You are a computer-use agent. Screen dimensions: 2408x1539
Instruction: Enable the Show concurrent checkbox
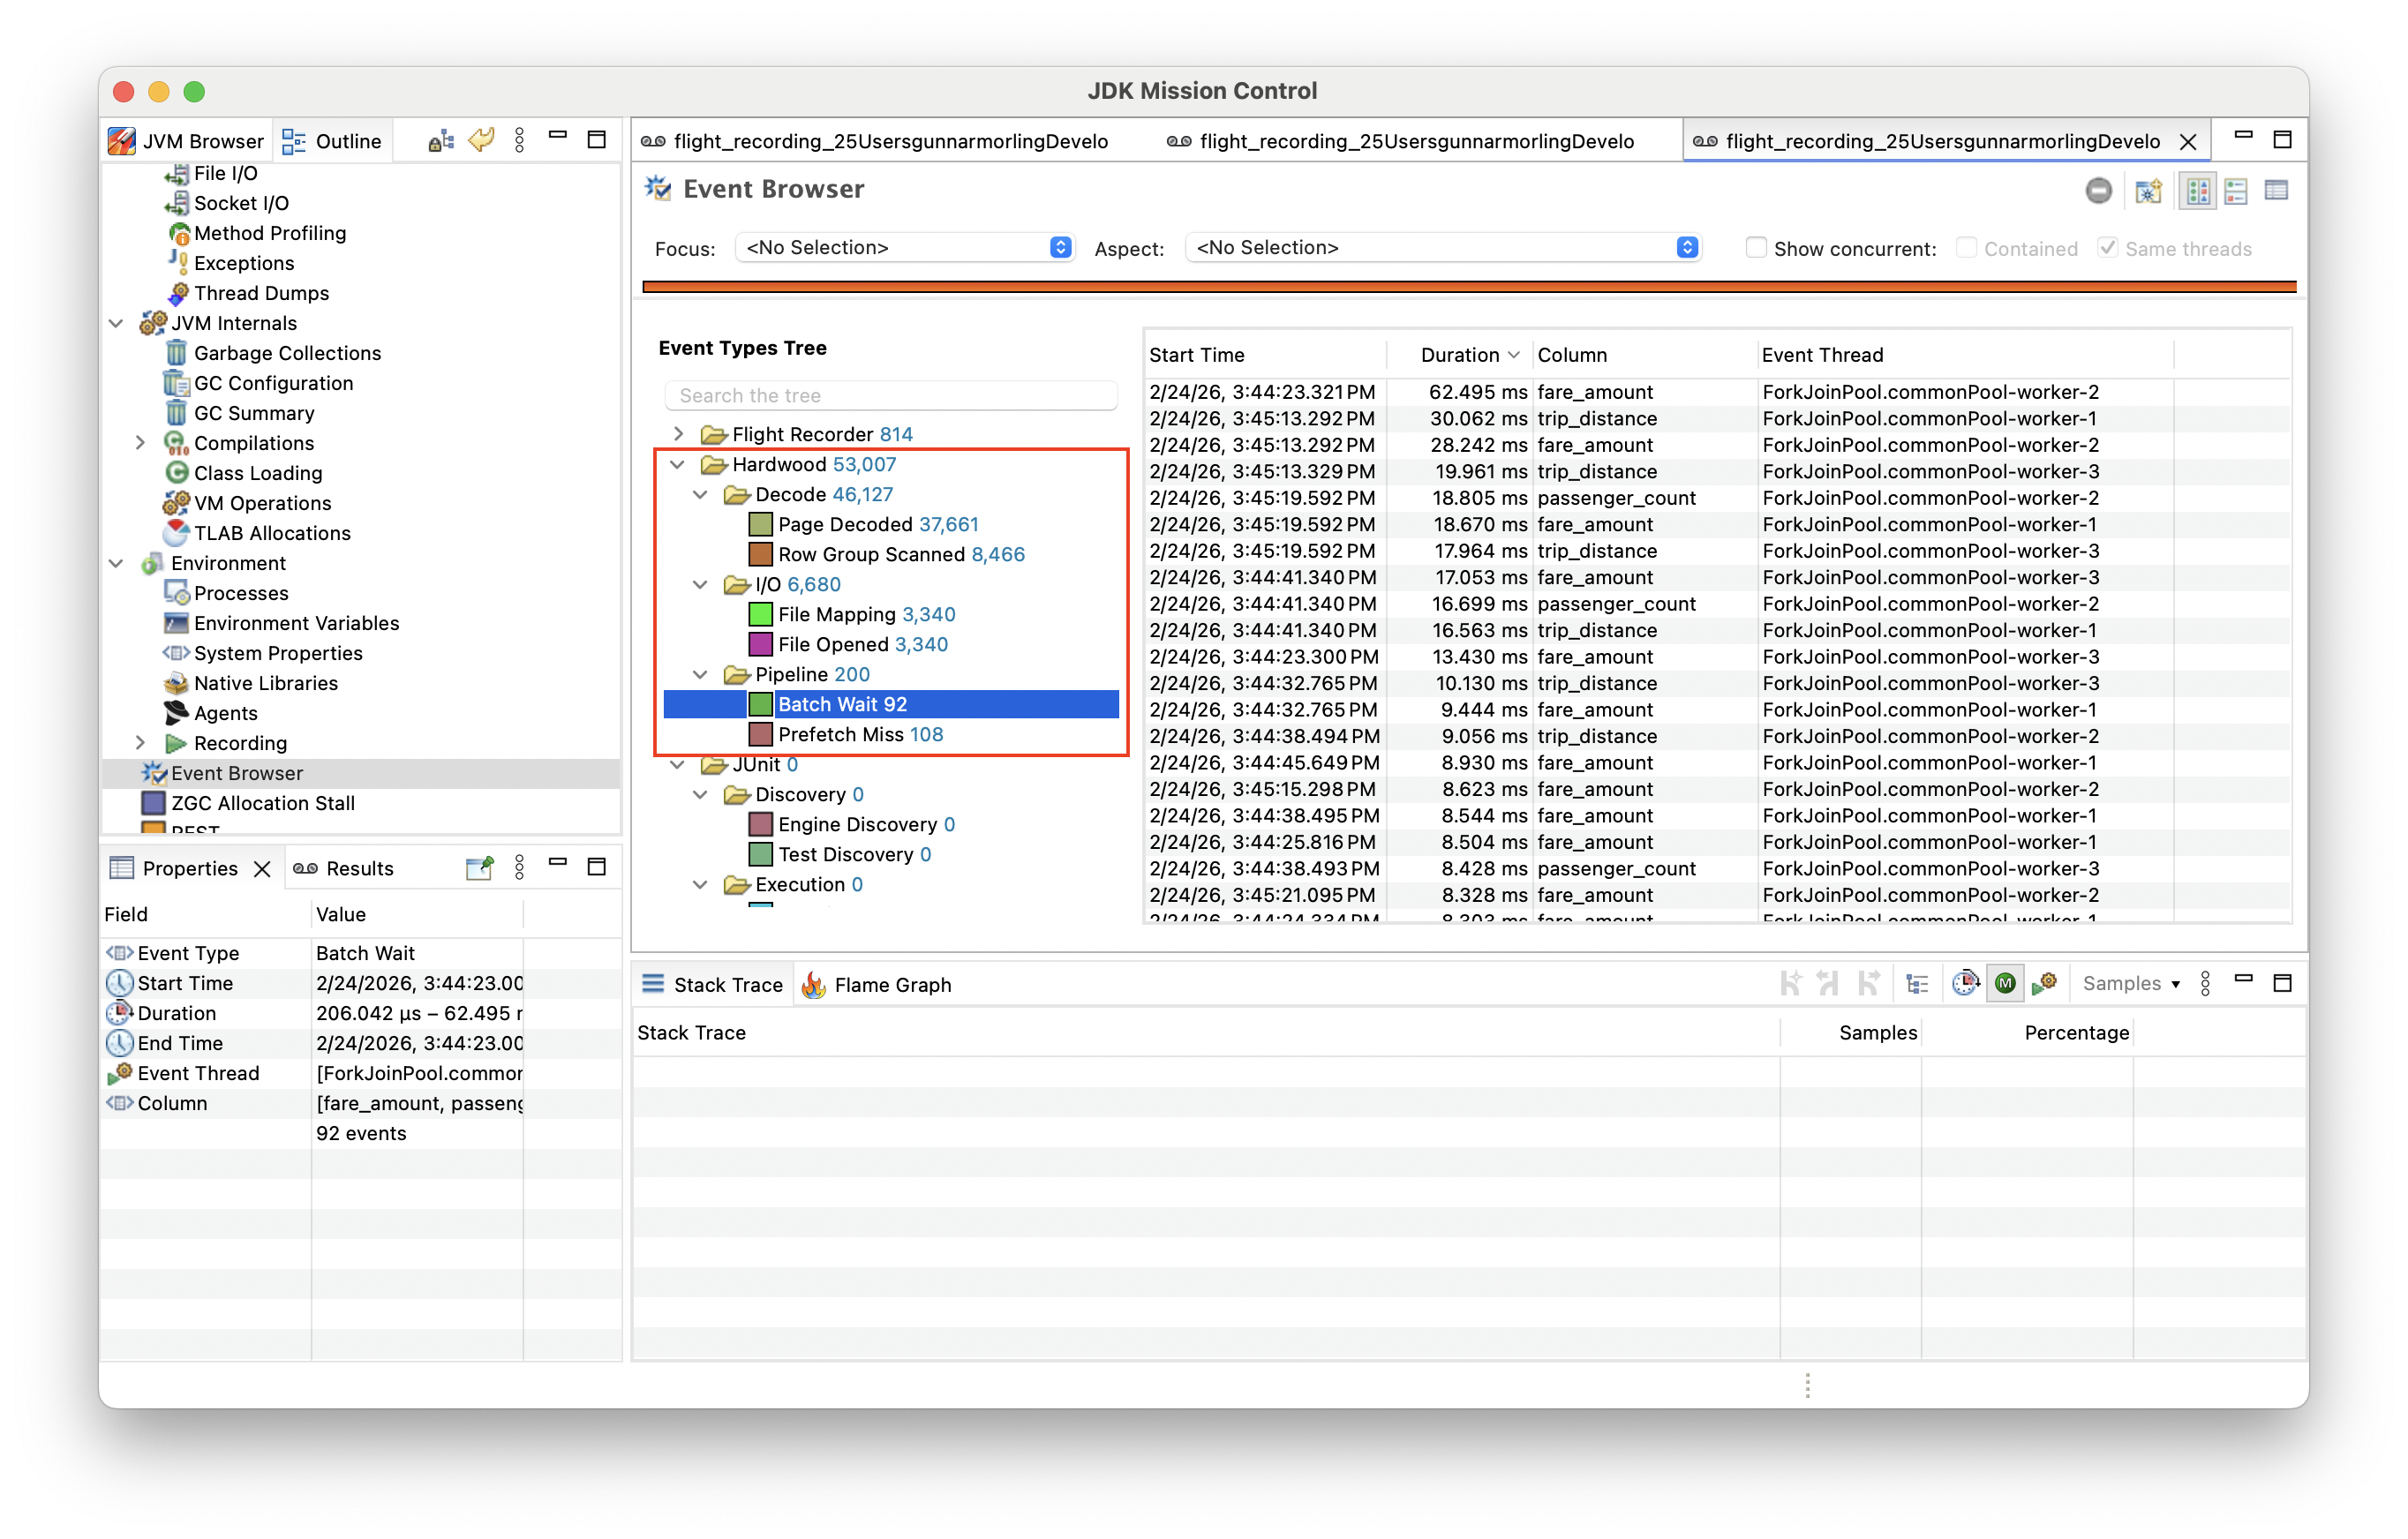pyautogui.click(x=1757, y=247)
